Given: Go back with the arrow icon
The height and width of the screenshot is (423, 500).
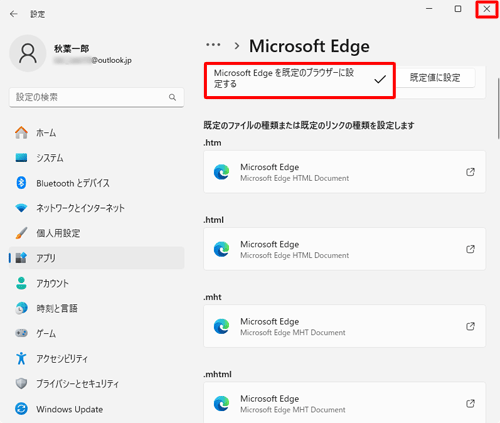Looking at the screenshot, I should 14,14.
